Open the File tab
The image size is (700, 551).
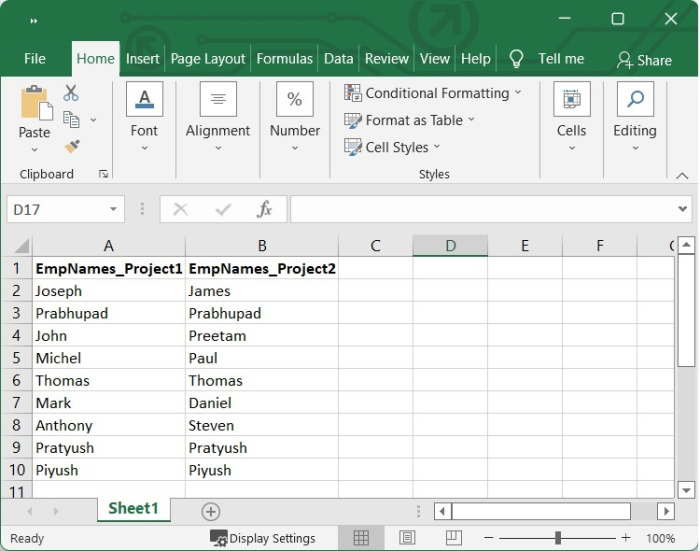[35, 58]
